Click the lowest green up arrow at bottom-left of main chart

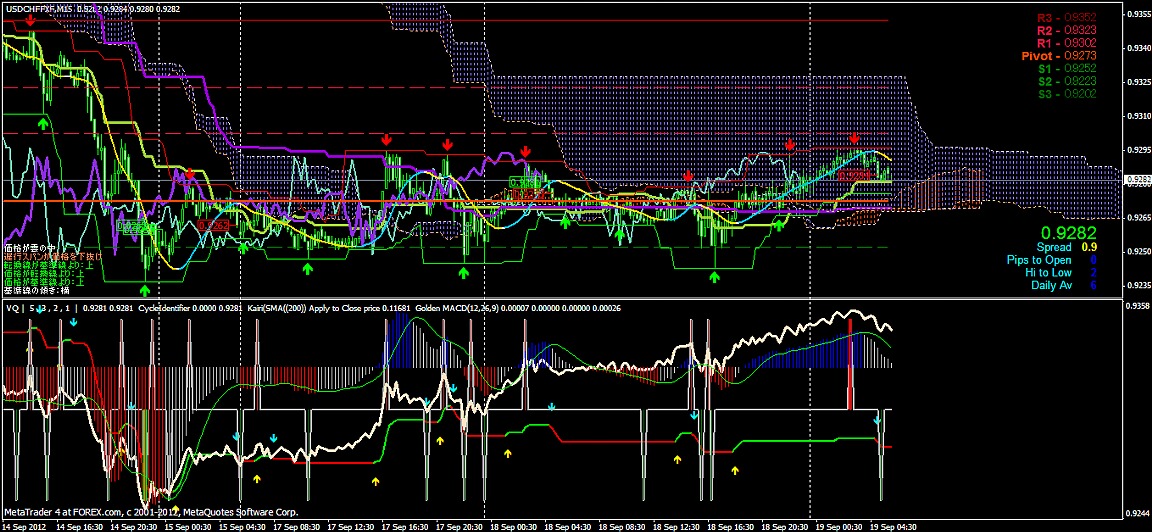[x=145, y=289]
